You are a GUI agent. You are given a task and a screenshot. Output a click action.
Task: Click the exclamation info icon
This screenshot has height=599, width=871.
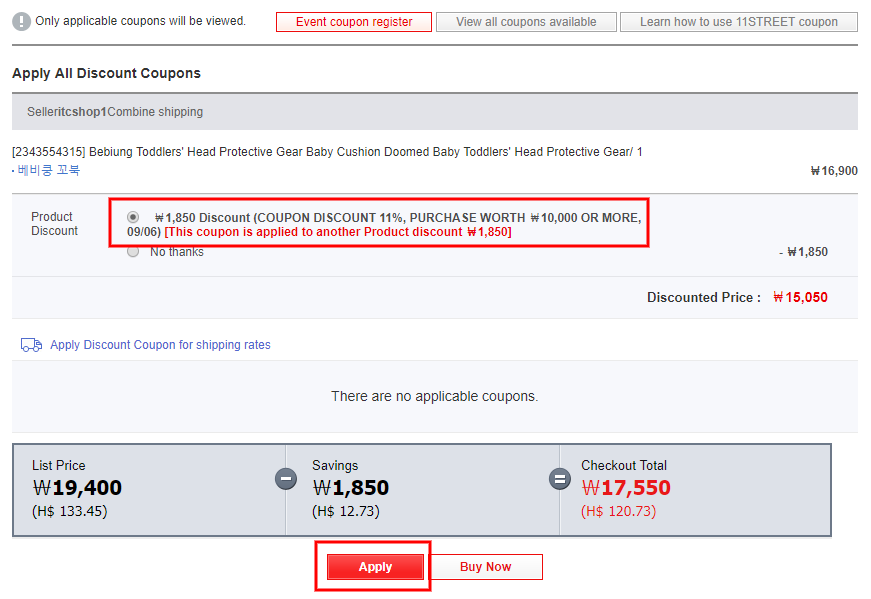[21, 21]
